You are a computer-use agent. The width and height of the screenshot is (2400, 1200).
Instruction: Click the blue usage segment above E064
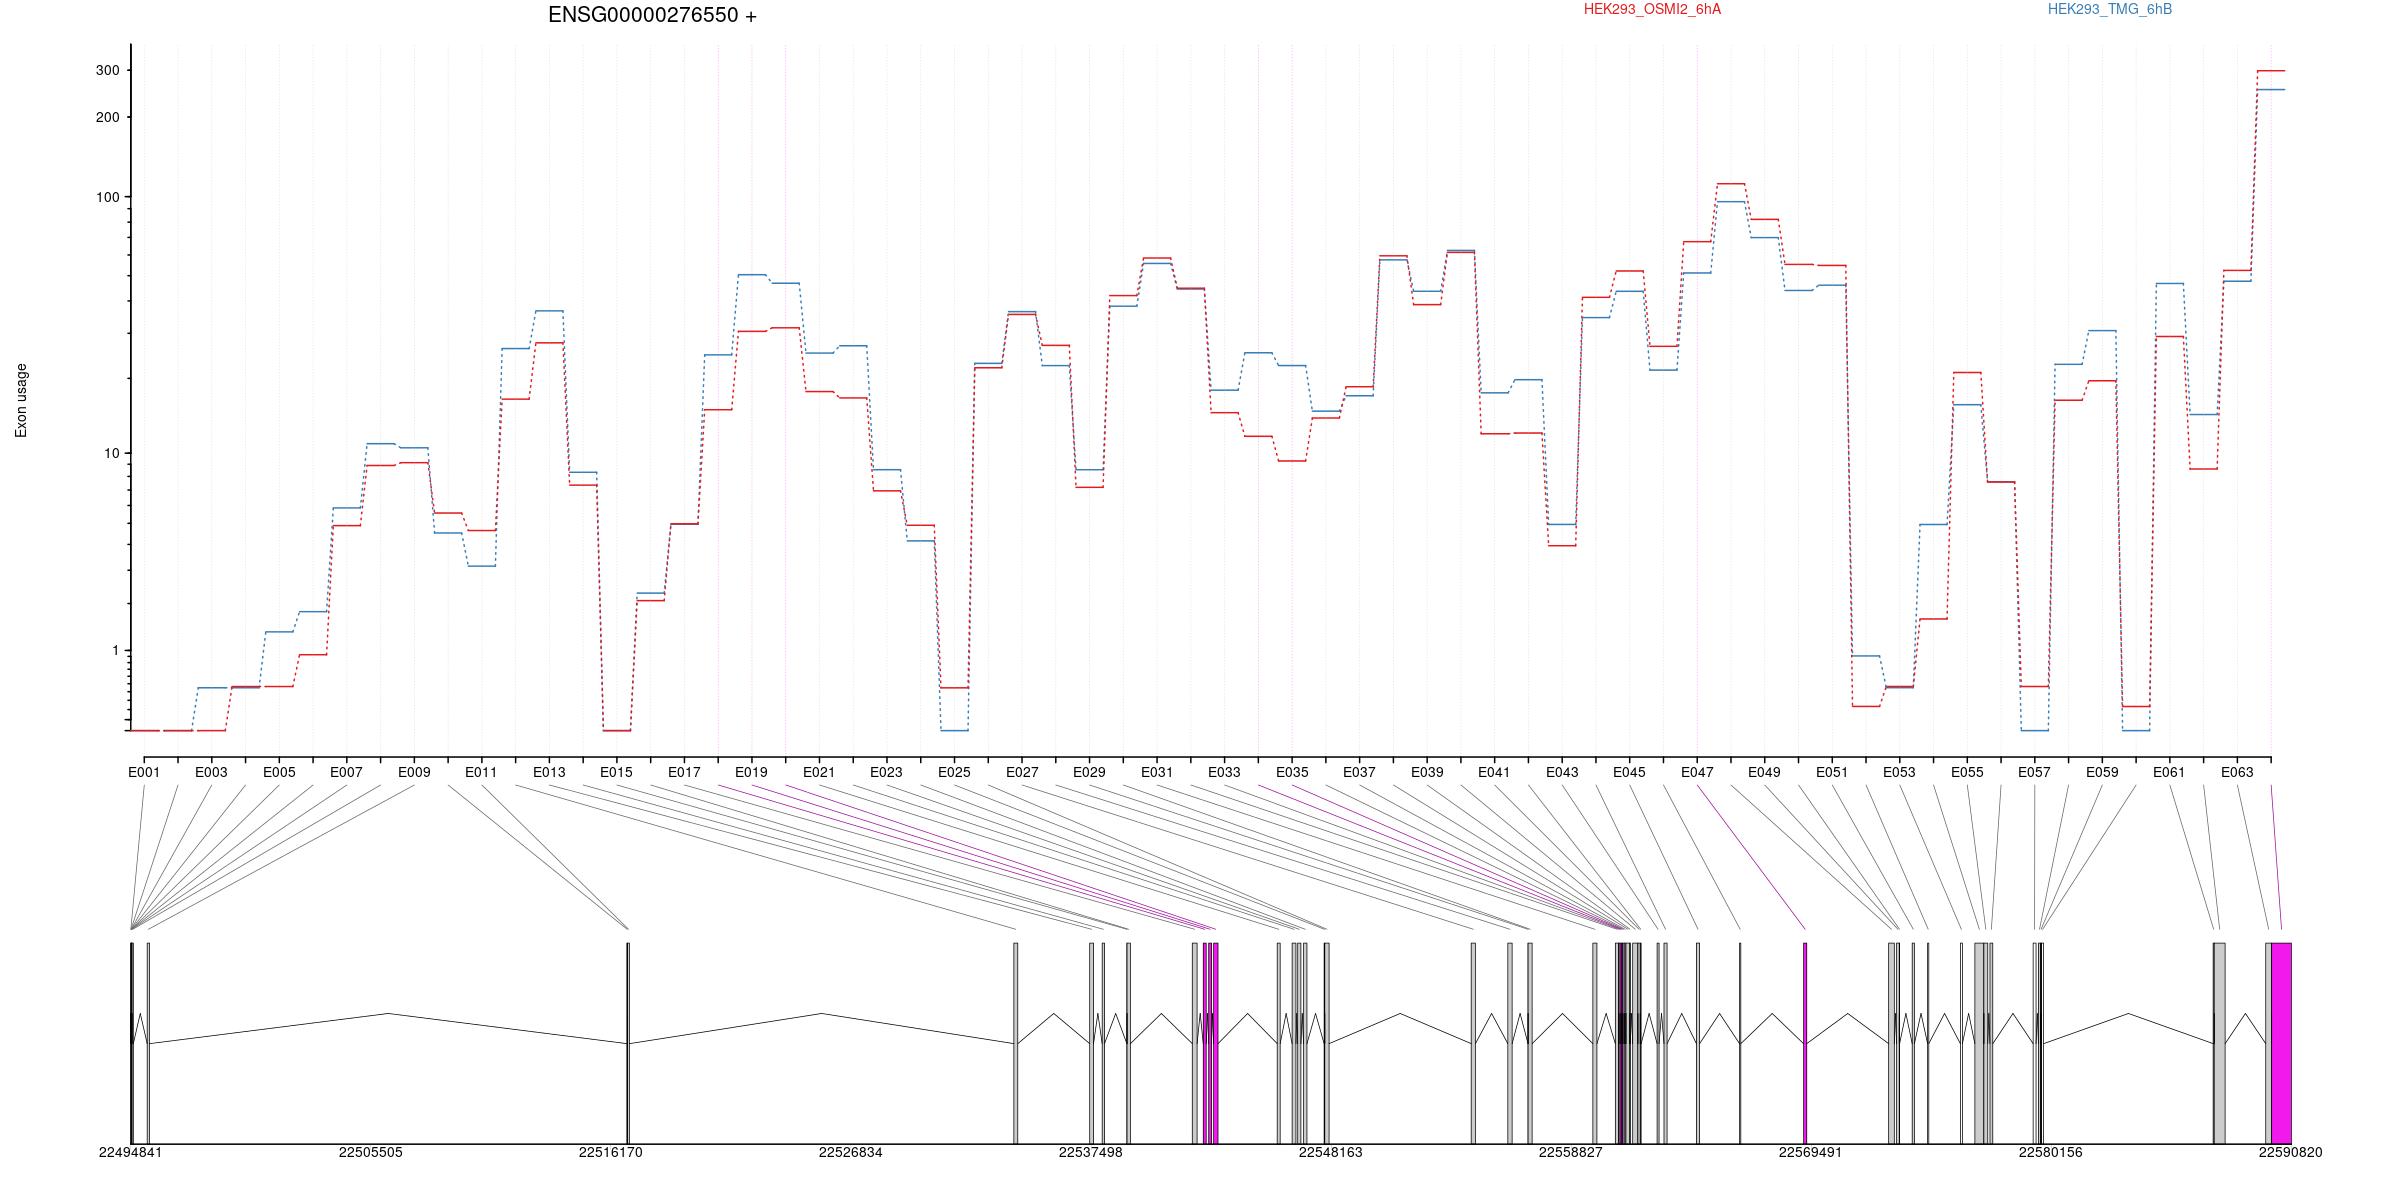tap(2271, 90)
